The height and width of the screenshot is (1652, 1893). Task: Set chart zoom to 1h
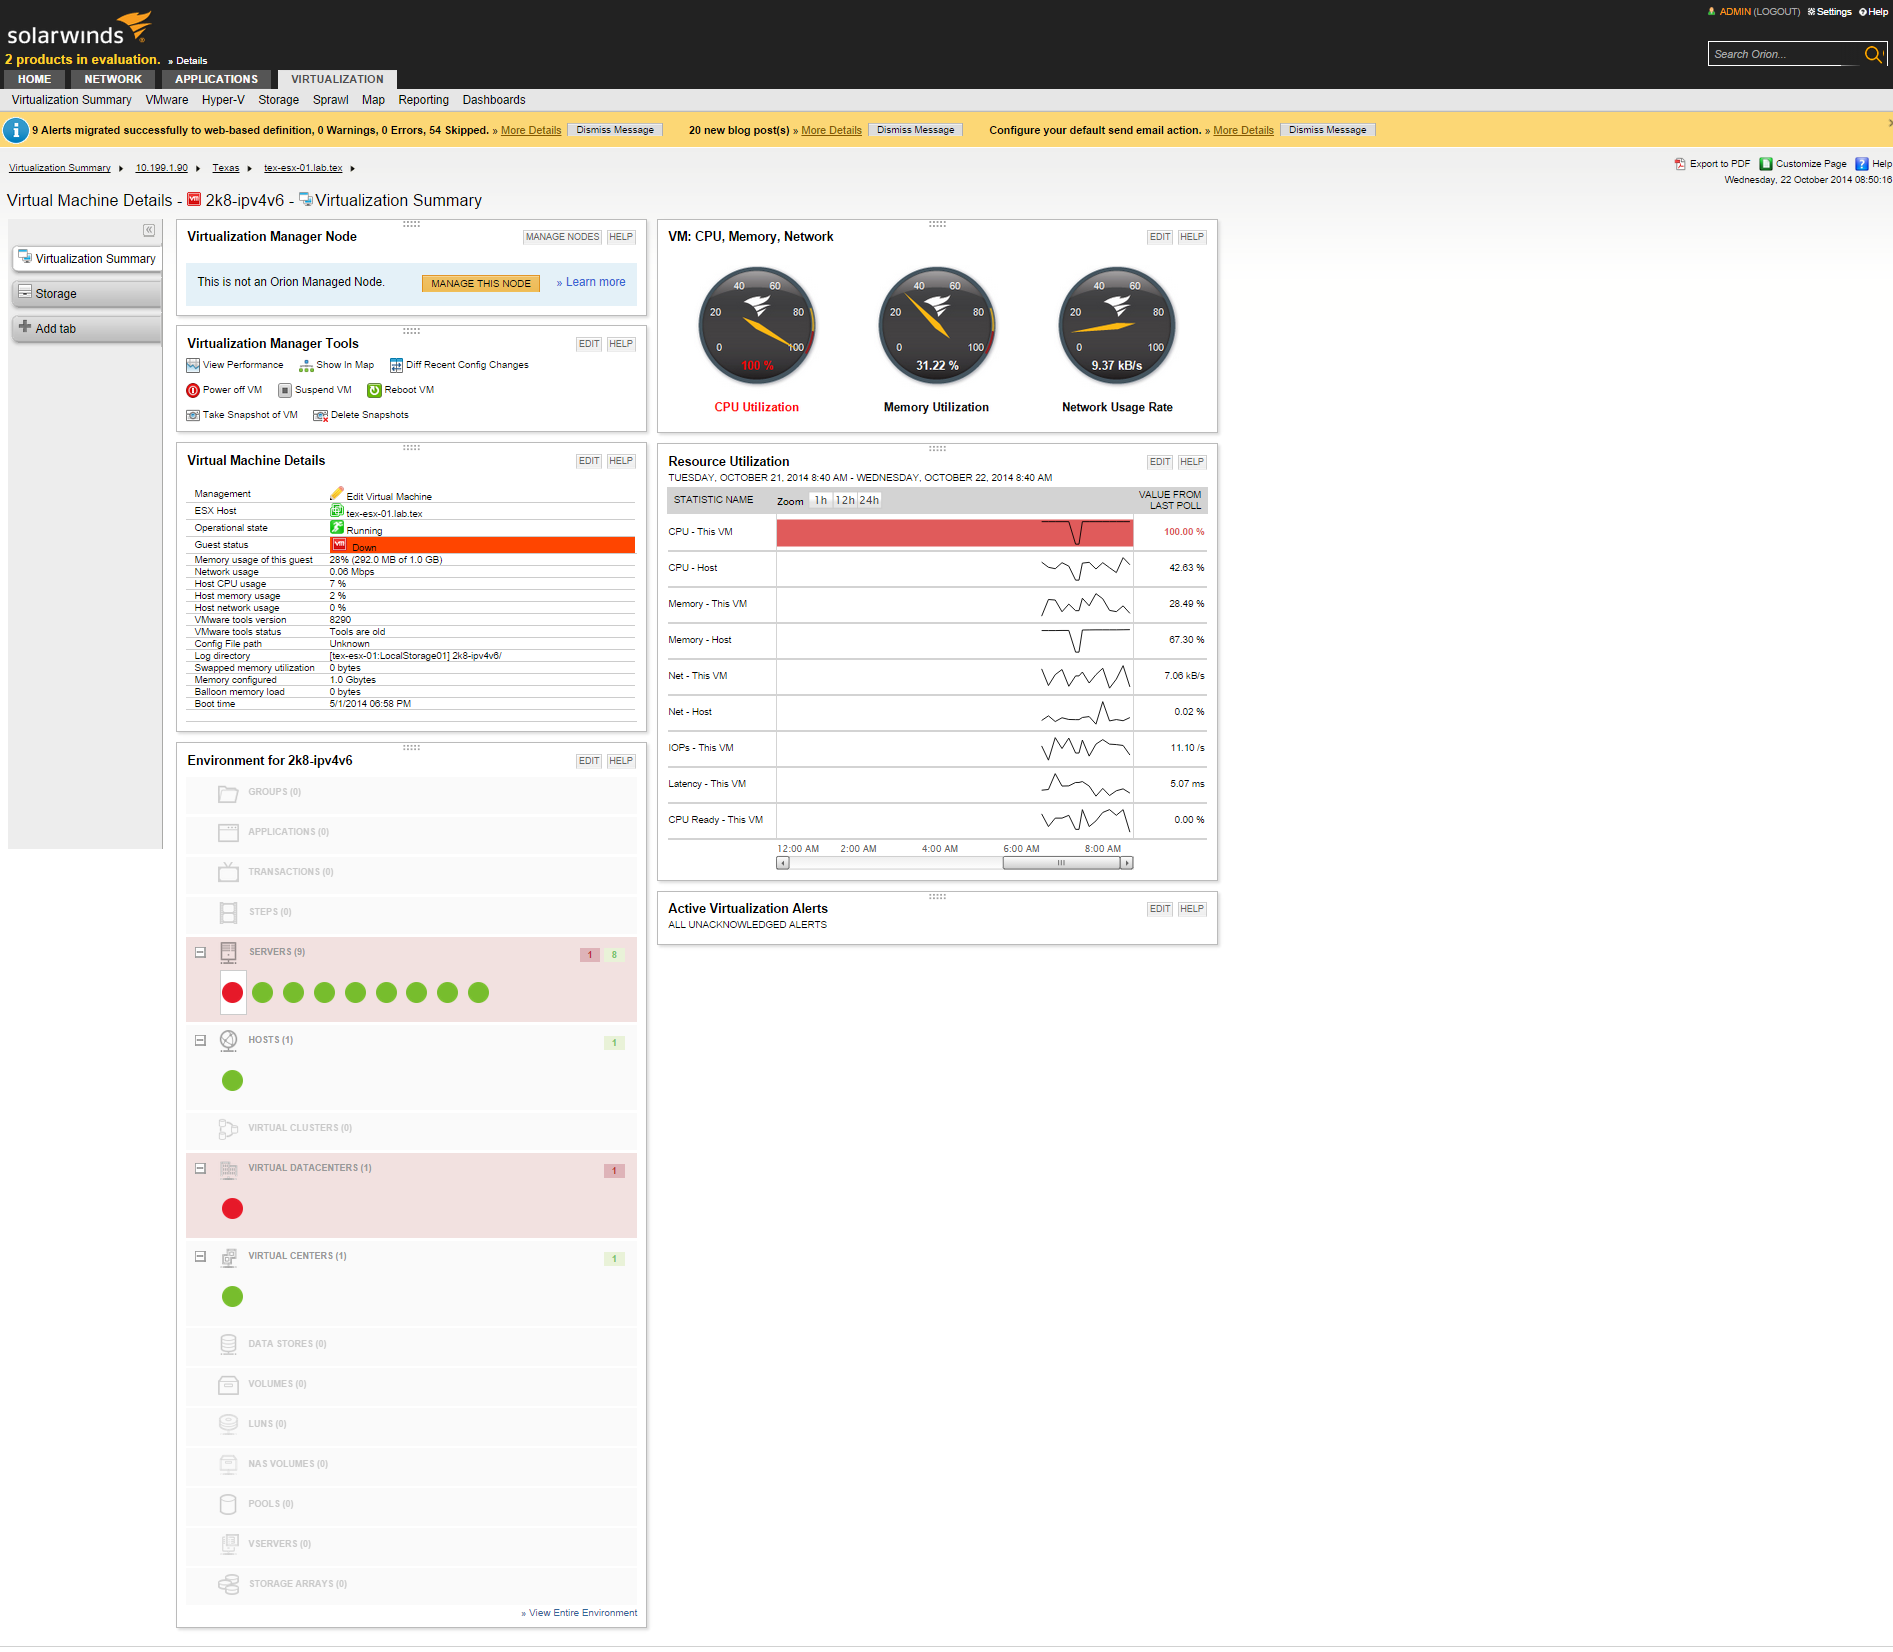pyautogui.click(x=820, y=501)
